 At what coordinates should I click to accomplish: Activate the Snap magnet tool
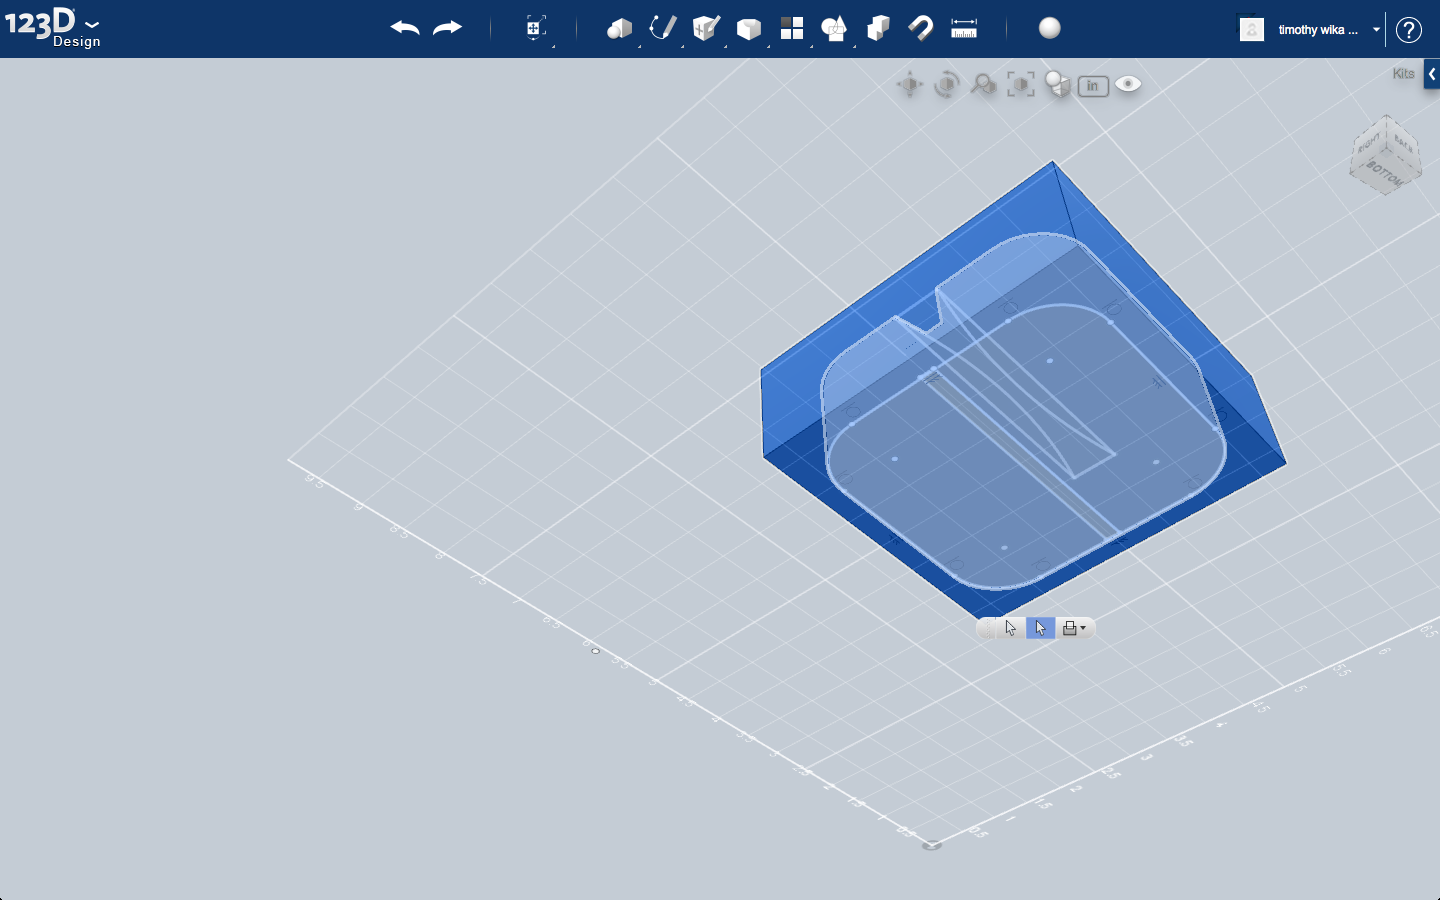(920, 28)
